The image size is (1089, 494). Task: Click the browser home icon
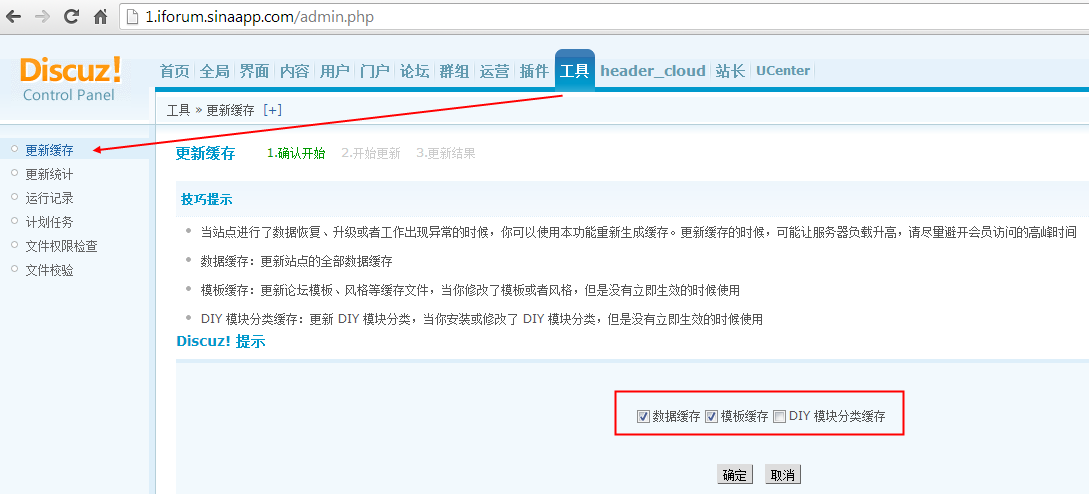[x=101, y=17]
